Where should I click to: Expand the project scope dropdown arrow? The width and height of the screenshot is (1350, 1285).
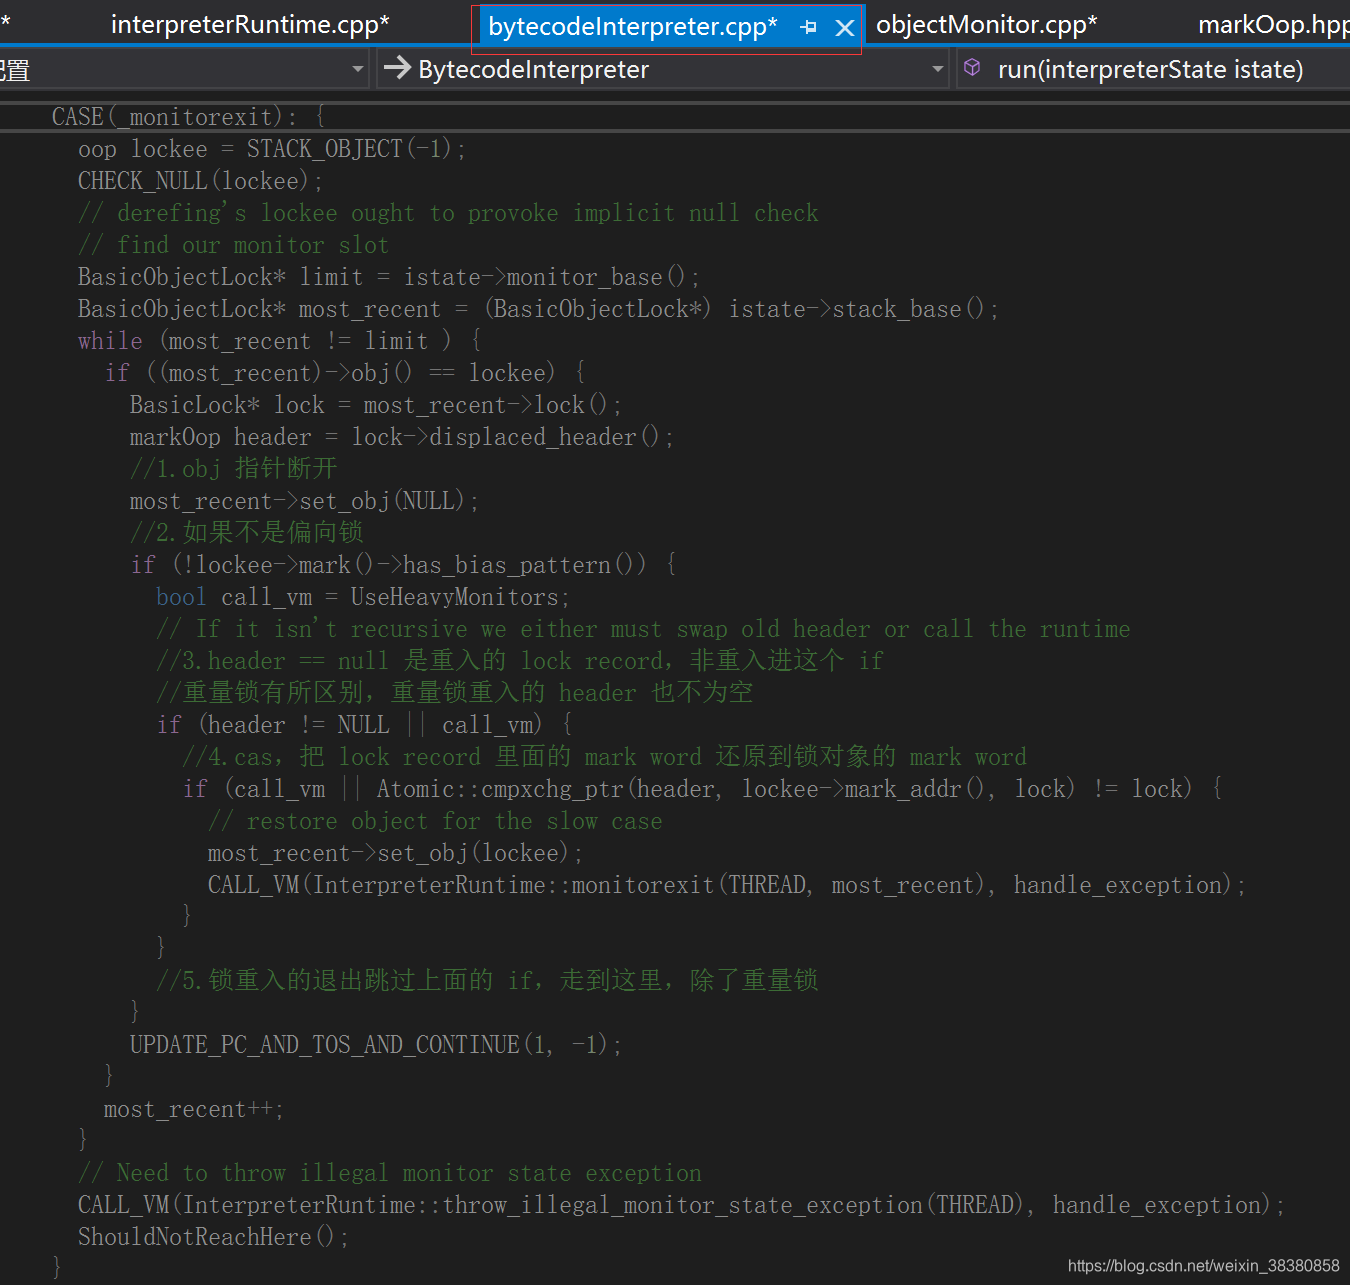point(358,69)
